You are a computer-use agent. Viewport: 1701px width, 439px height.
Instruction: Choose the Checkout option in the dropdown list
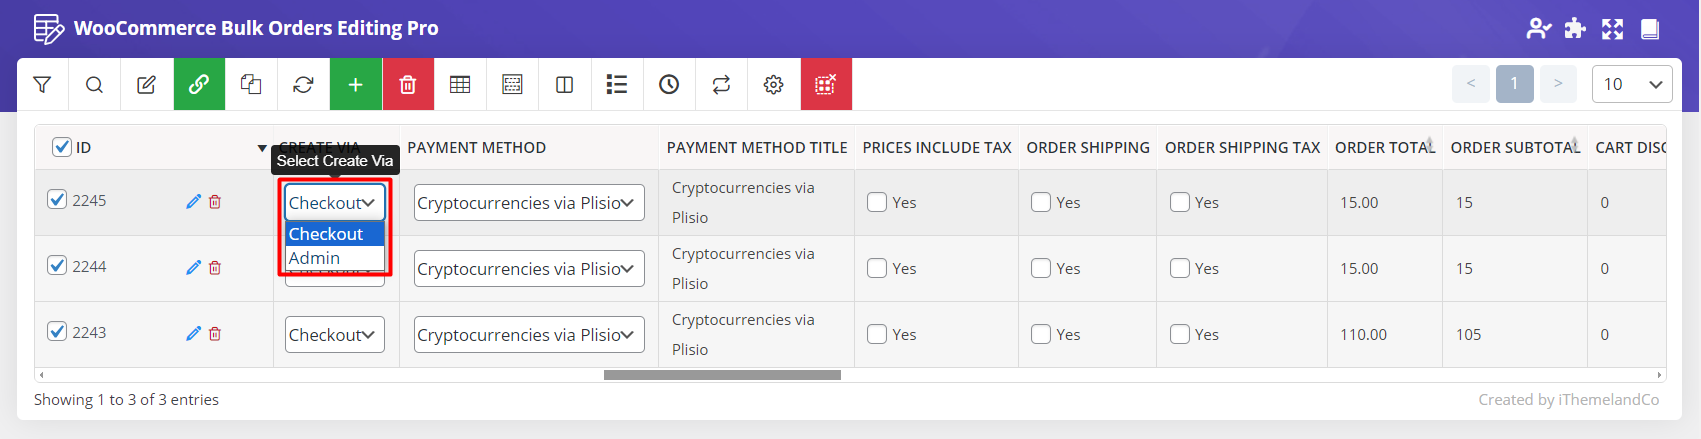[x=326, y=234]
